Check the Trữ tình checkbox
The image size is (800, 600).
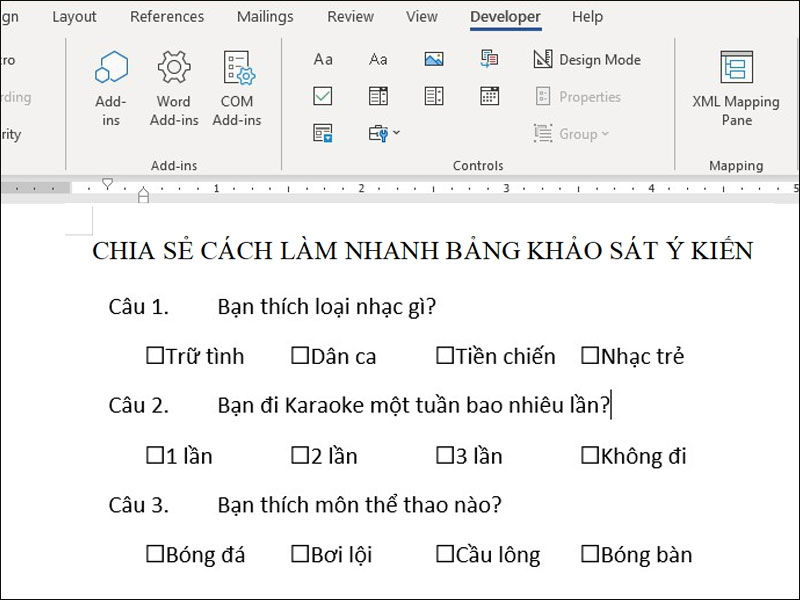155,355
